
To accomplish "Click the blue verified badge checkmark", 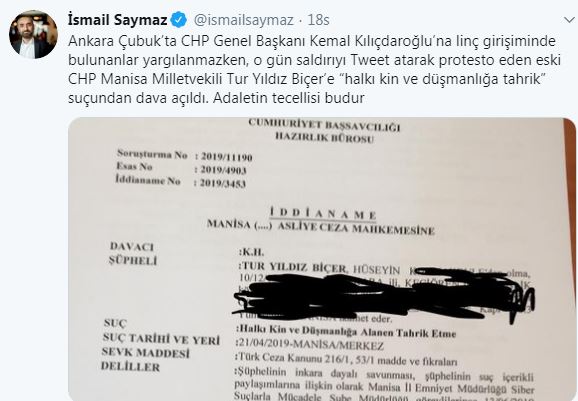I will pos(179,20).
